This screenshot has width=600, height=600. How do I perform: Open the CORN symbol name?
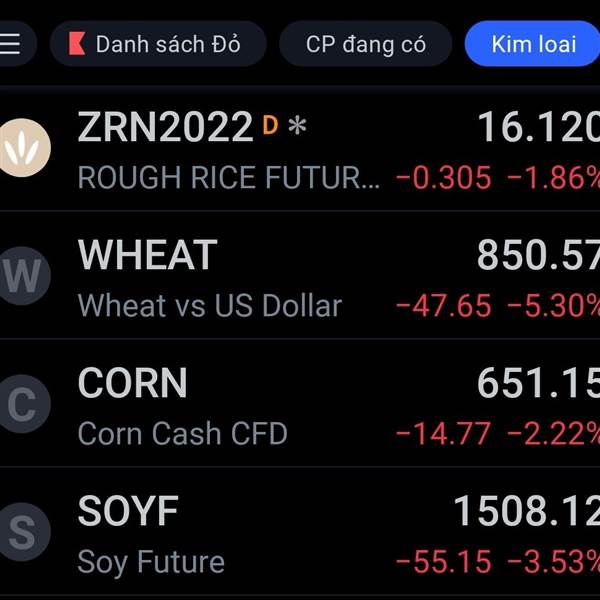(x=133, y=383)
